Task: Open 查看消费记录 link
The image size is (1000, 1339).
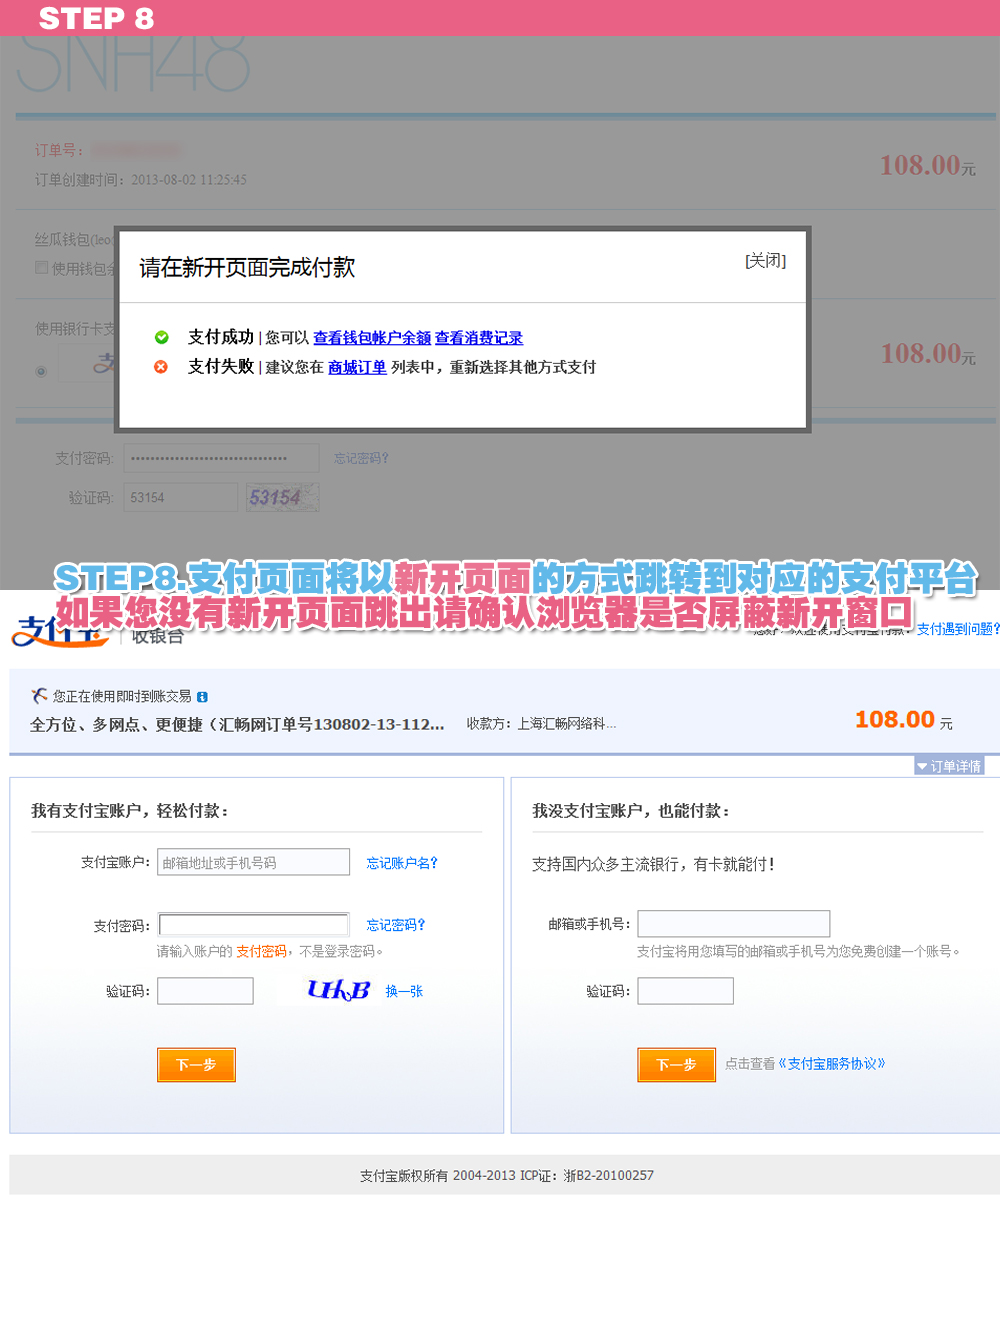Action: (479, 338)
